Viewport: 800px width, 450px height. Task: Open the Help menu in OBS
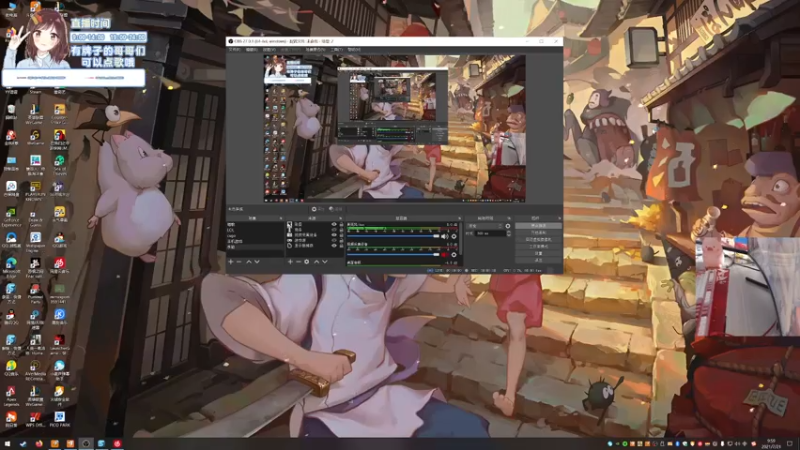[x=354, y=50]
